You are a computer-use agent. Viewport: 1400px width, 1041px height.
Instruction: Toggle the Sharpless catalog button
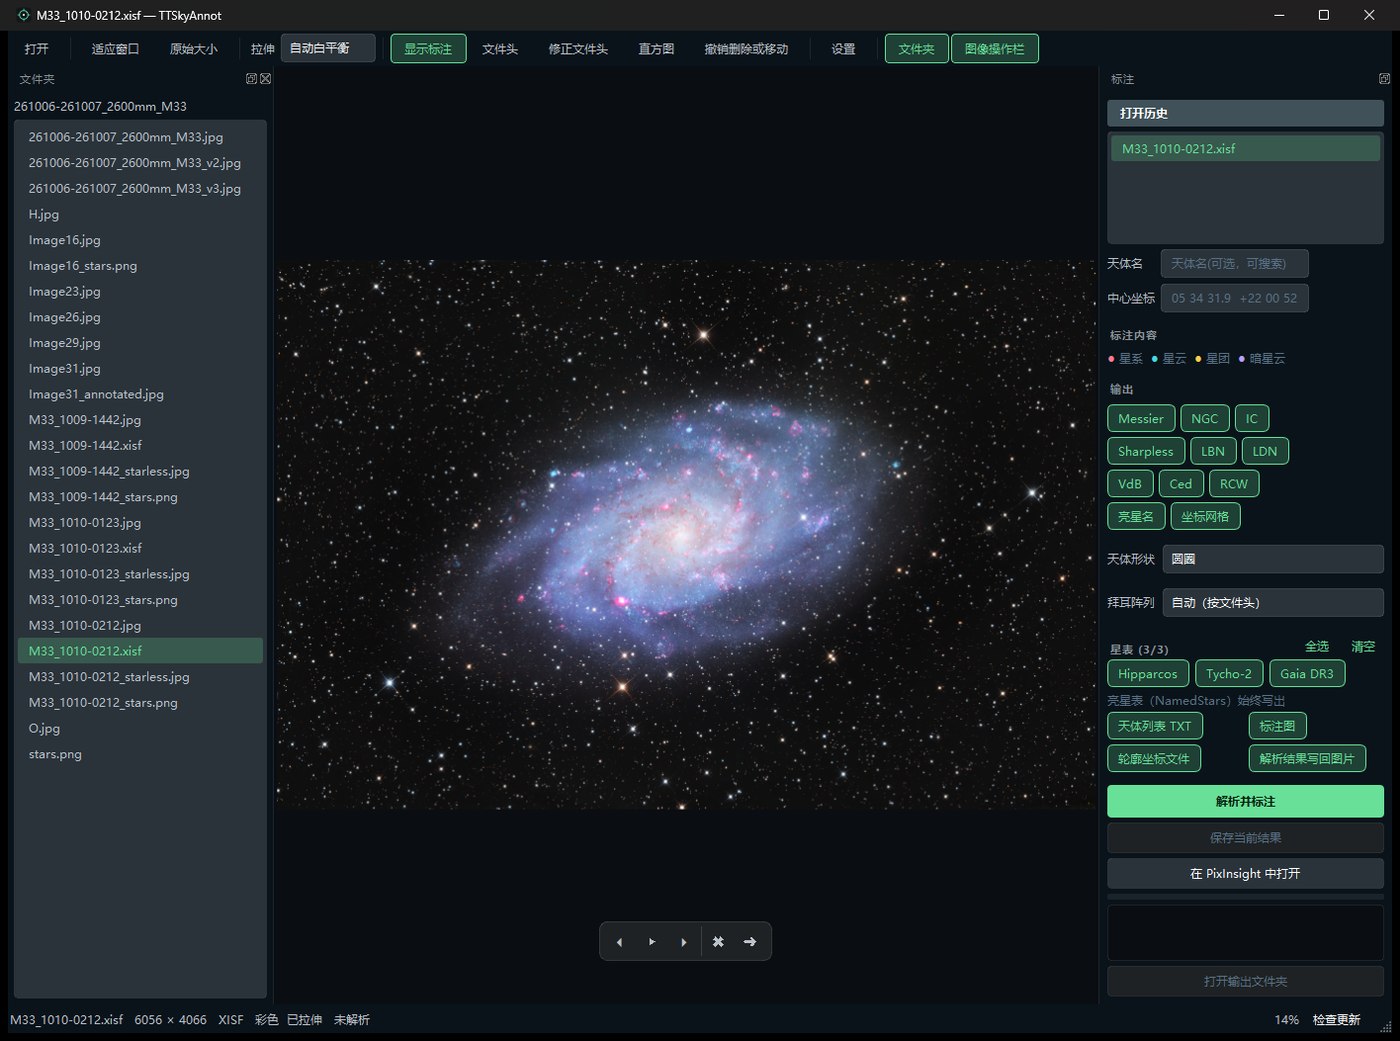click(1146, 452)
